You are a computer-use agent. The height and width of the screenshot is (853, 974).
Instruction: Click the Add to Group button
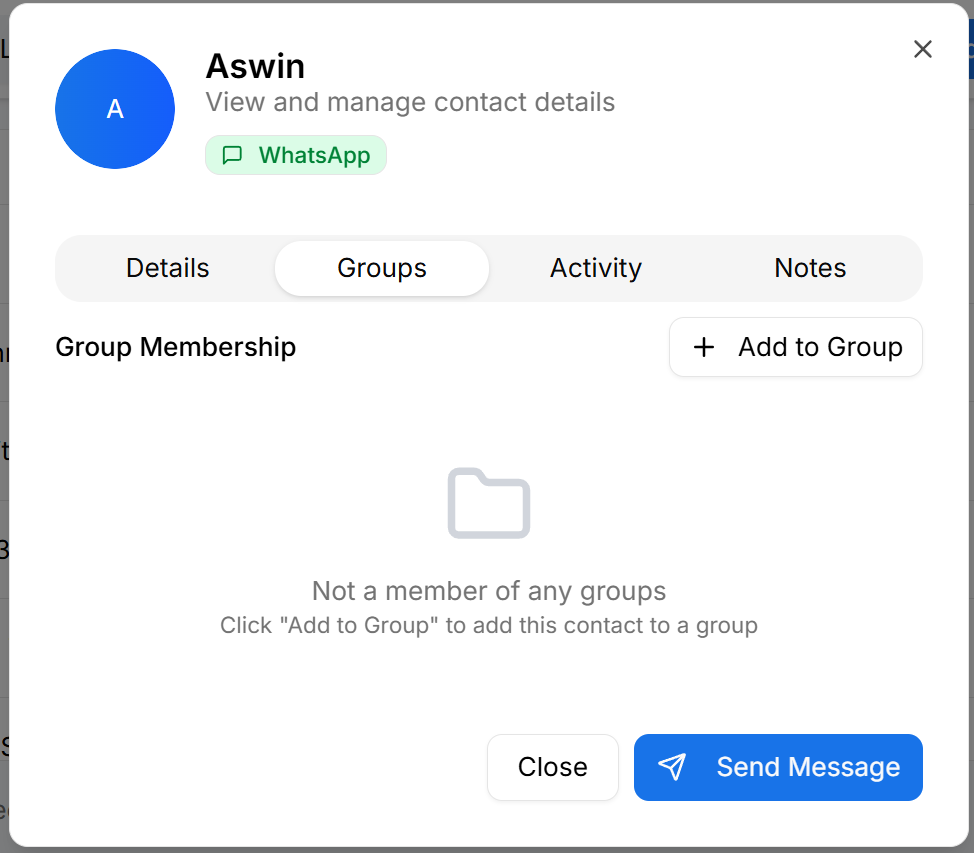click(x=796, y=347)
